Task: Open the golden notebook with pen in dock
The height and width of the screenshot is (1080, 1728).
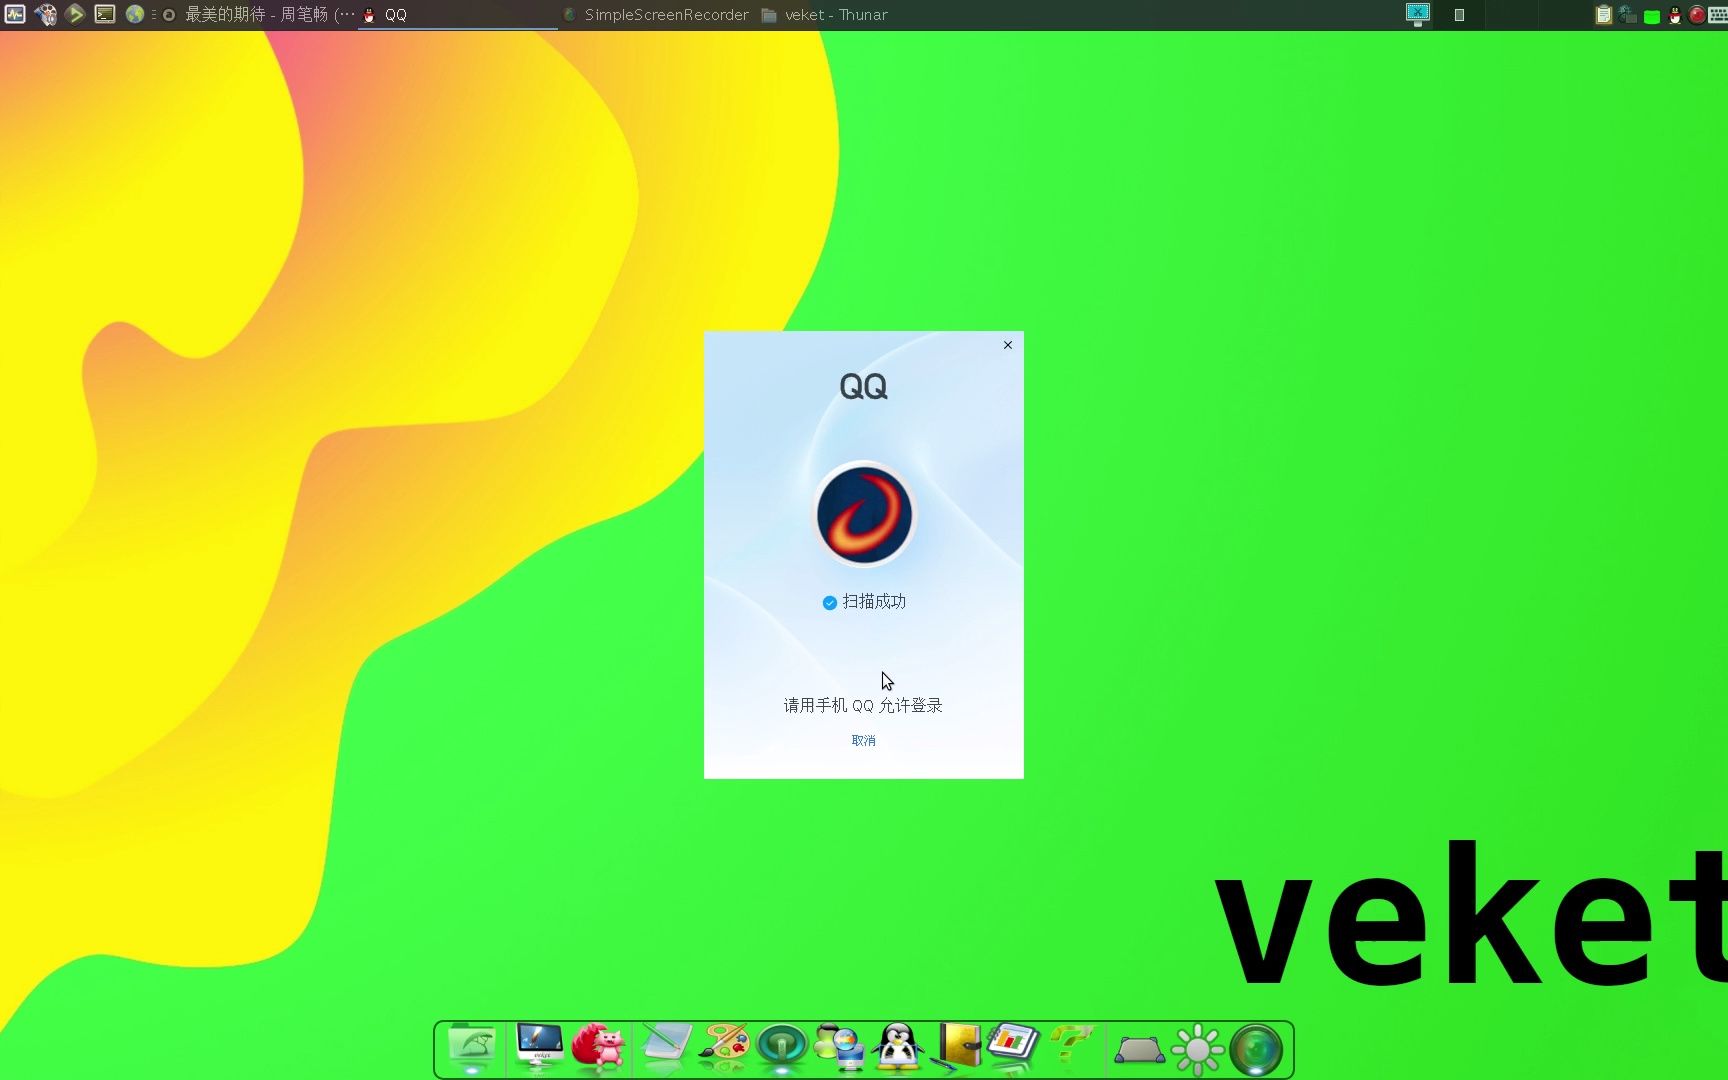Action: 958,1047
